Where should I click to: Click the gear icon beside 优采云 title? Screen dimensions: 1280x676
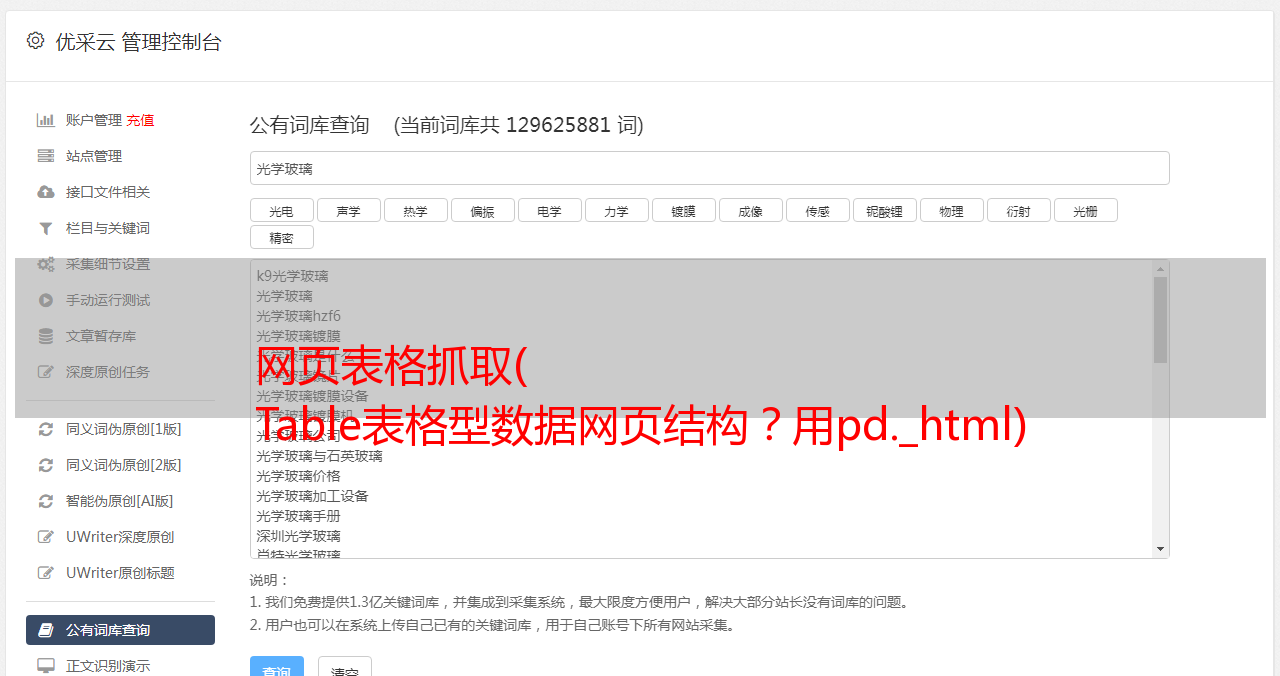[x=35, y=41]
